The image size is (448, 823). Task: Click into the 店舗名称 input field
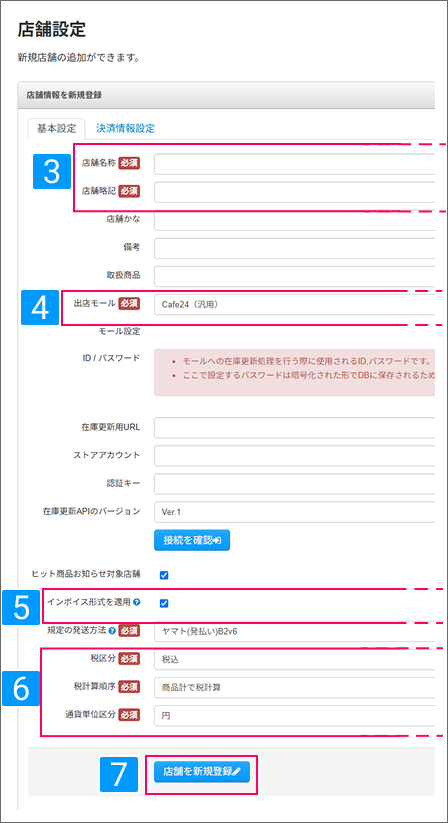[x=294, y=164]
